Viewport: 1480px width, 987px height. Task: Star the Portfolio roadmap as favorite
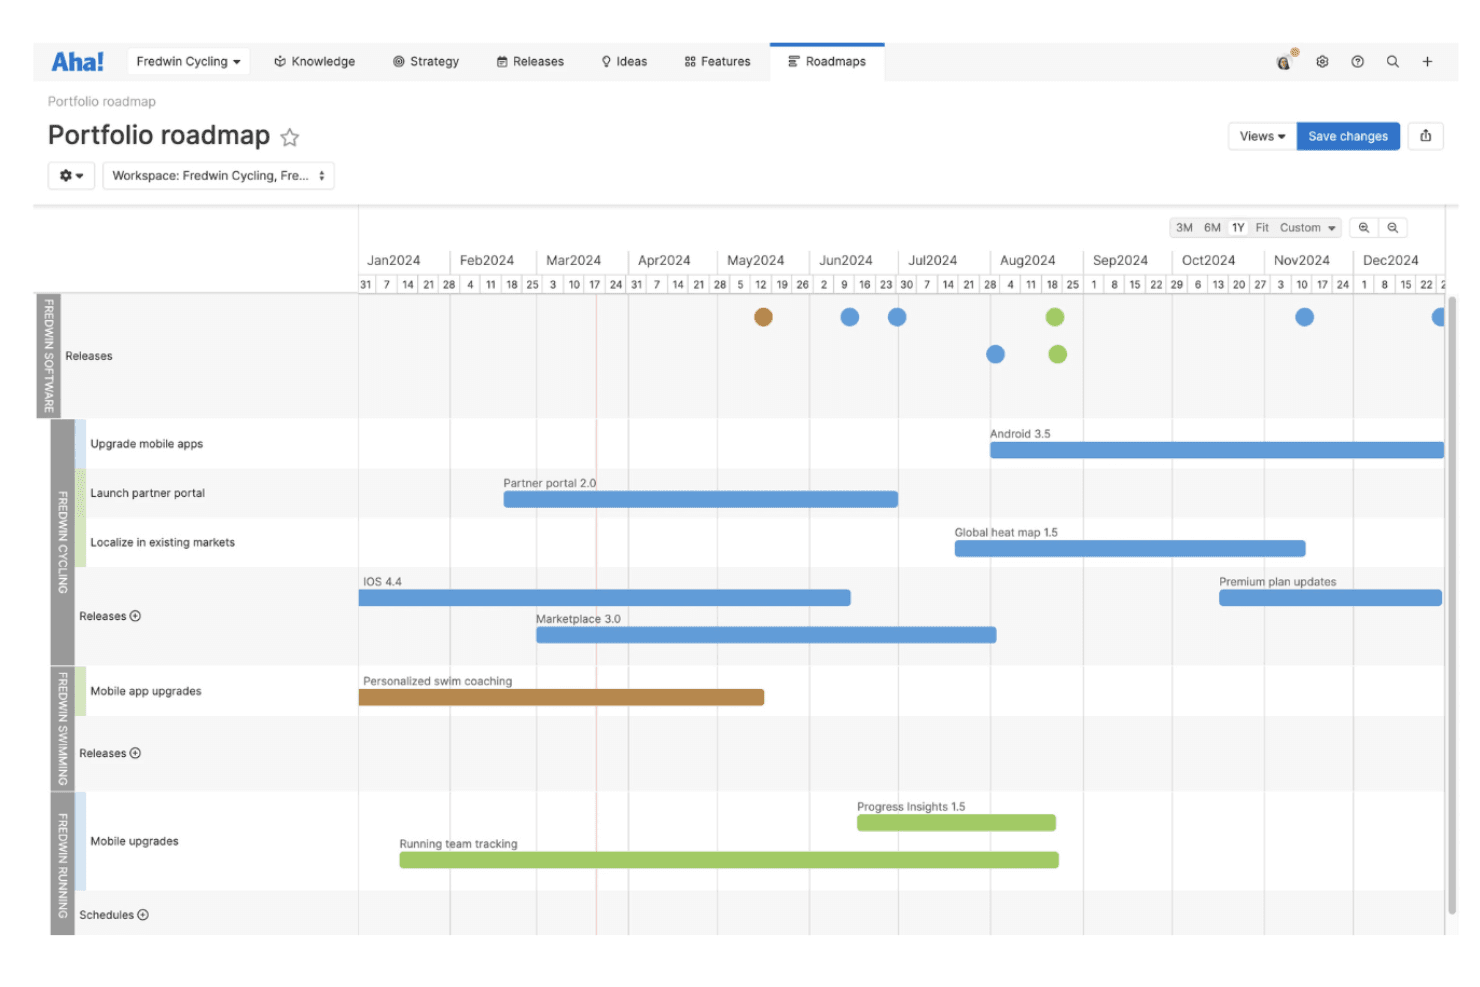290,137
